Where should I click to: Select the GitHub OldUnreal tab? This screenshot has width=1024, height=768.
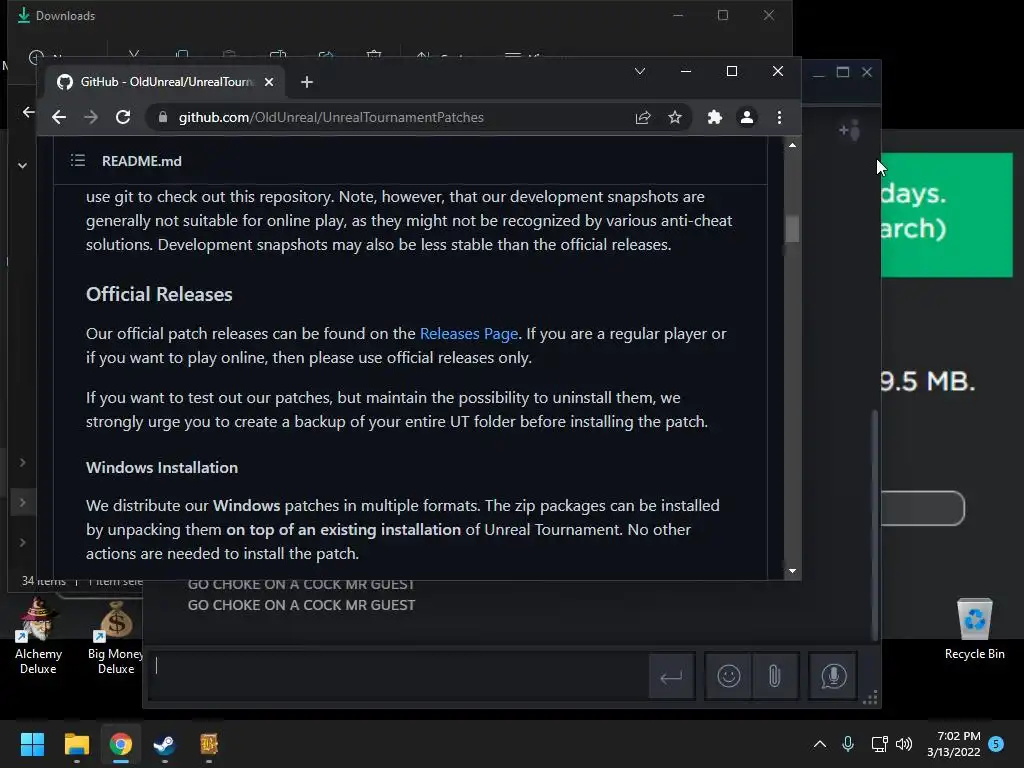coord(165,82)
